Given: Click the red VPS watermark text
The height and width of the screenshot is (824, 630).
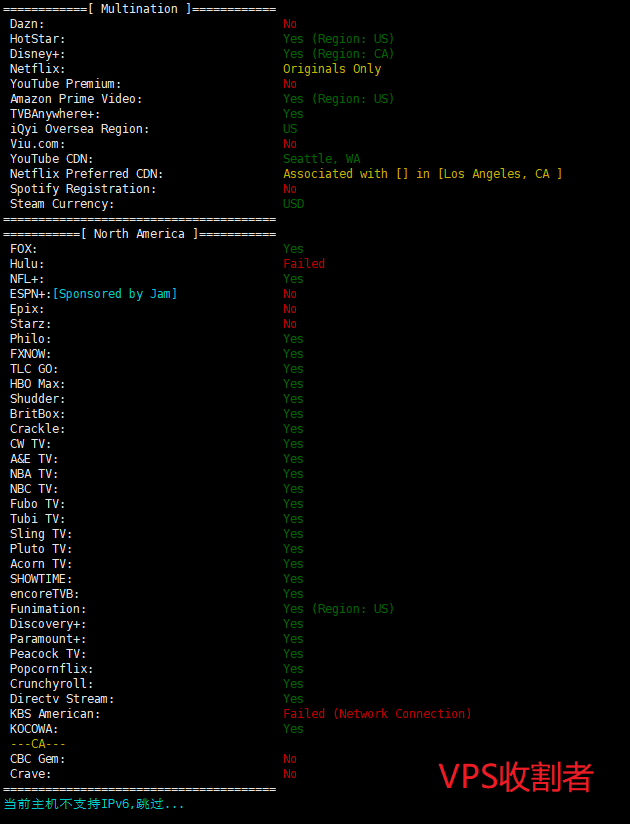Looking at the screenshot, I should pyautogui.click(x=516, y=777).
